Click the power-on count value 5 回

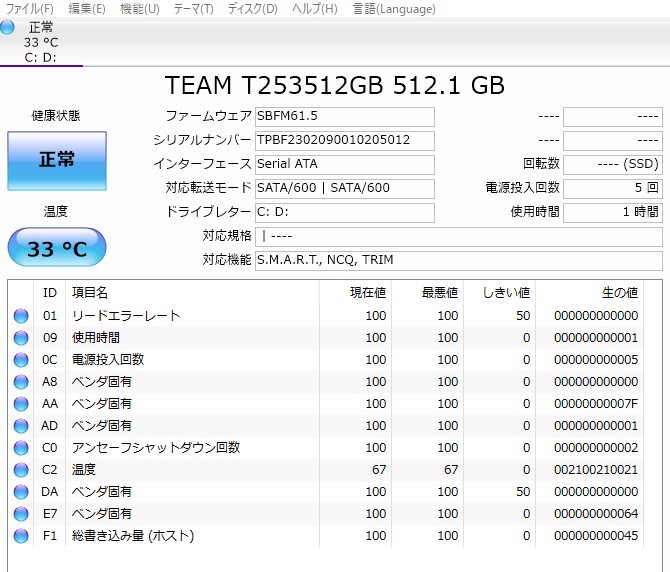(x=613, y=188)
